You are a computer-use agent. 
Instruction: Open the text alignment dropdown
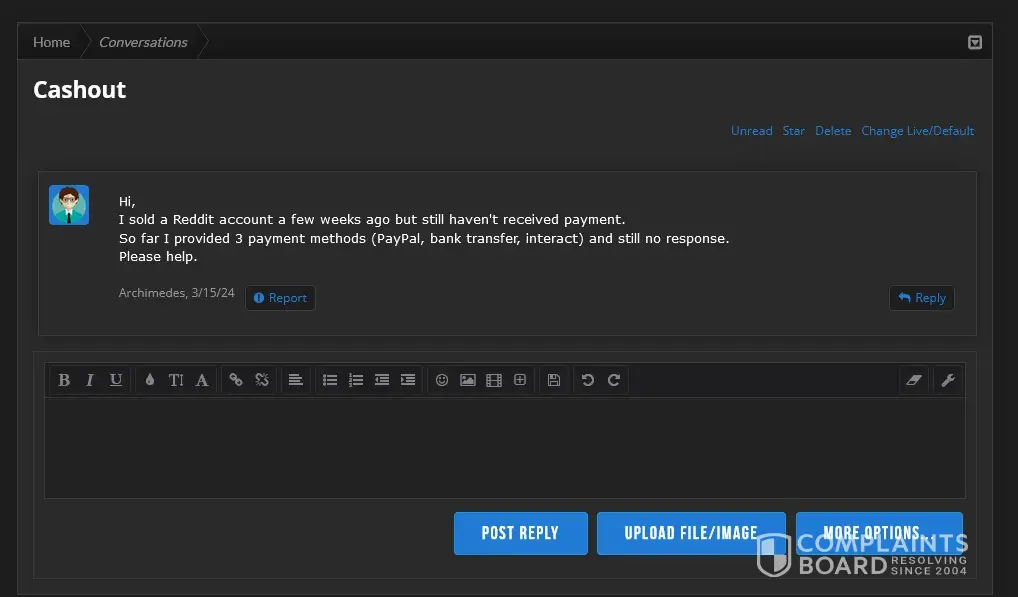pyautogui.click(x=296, y=380)
